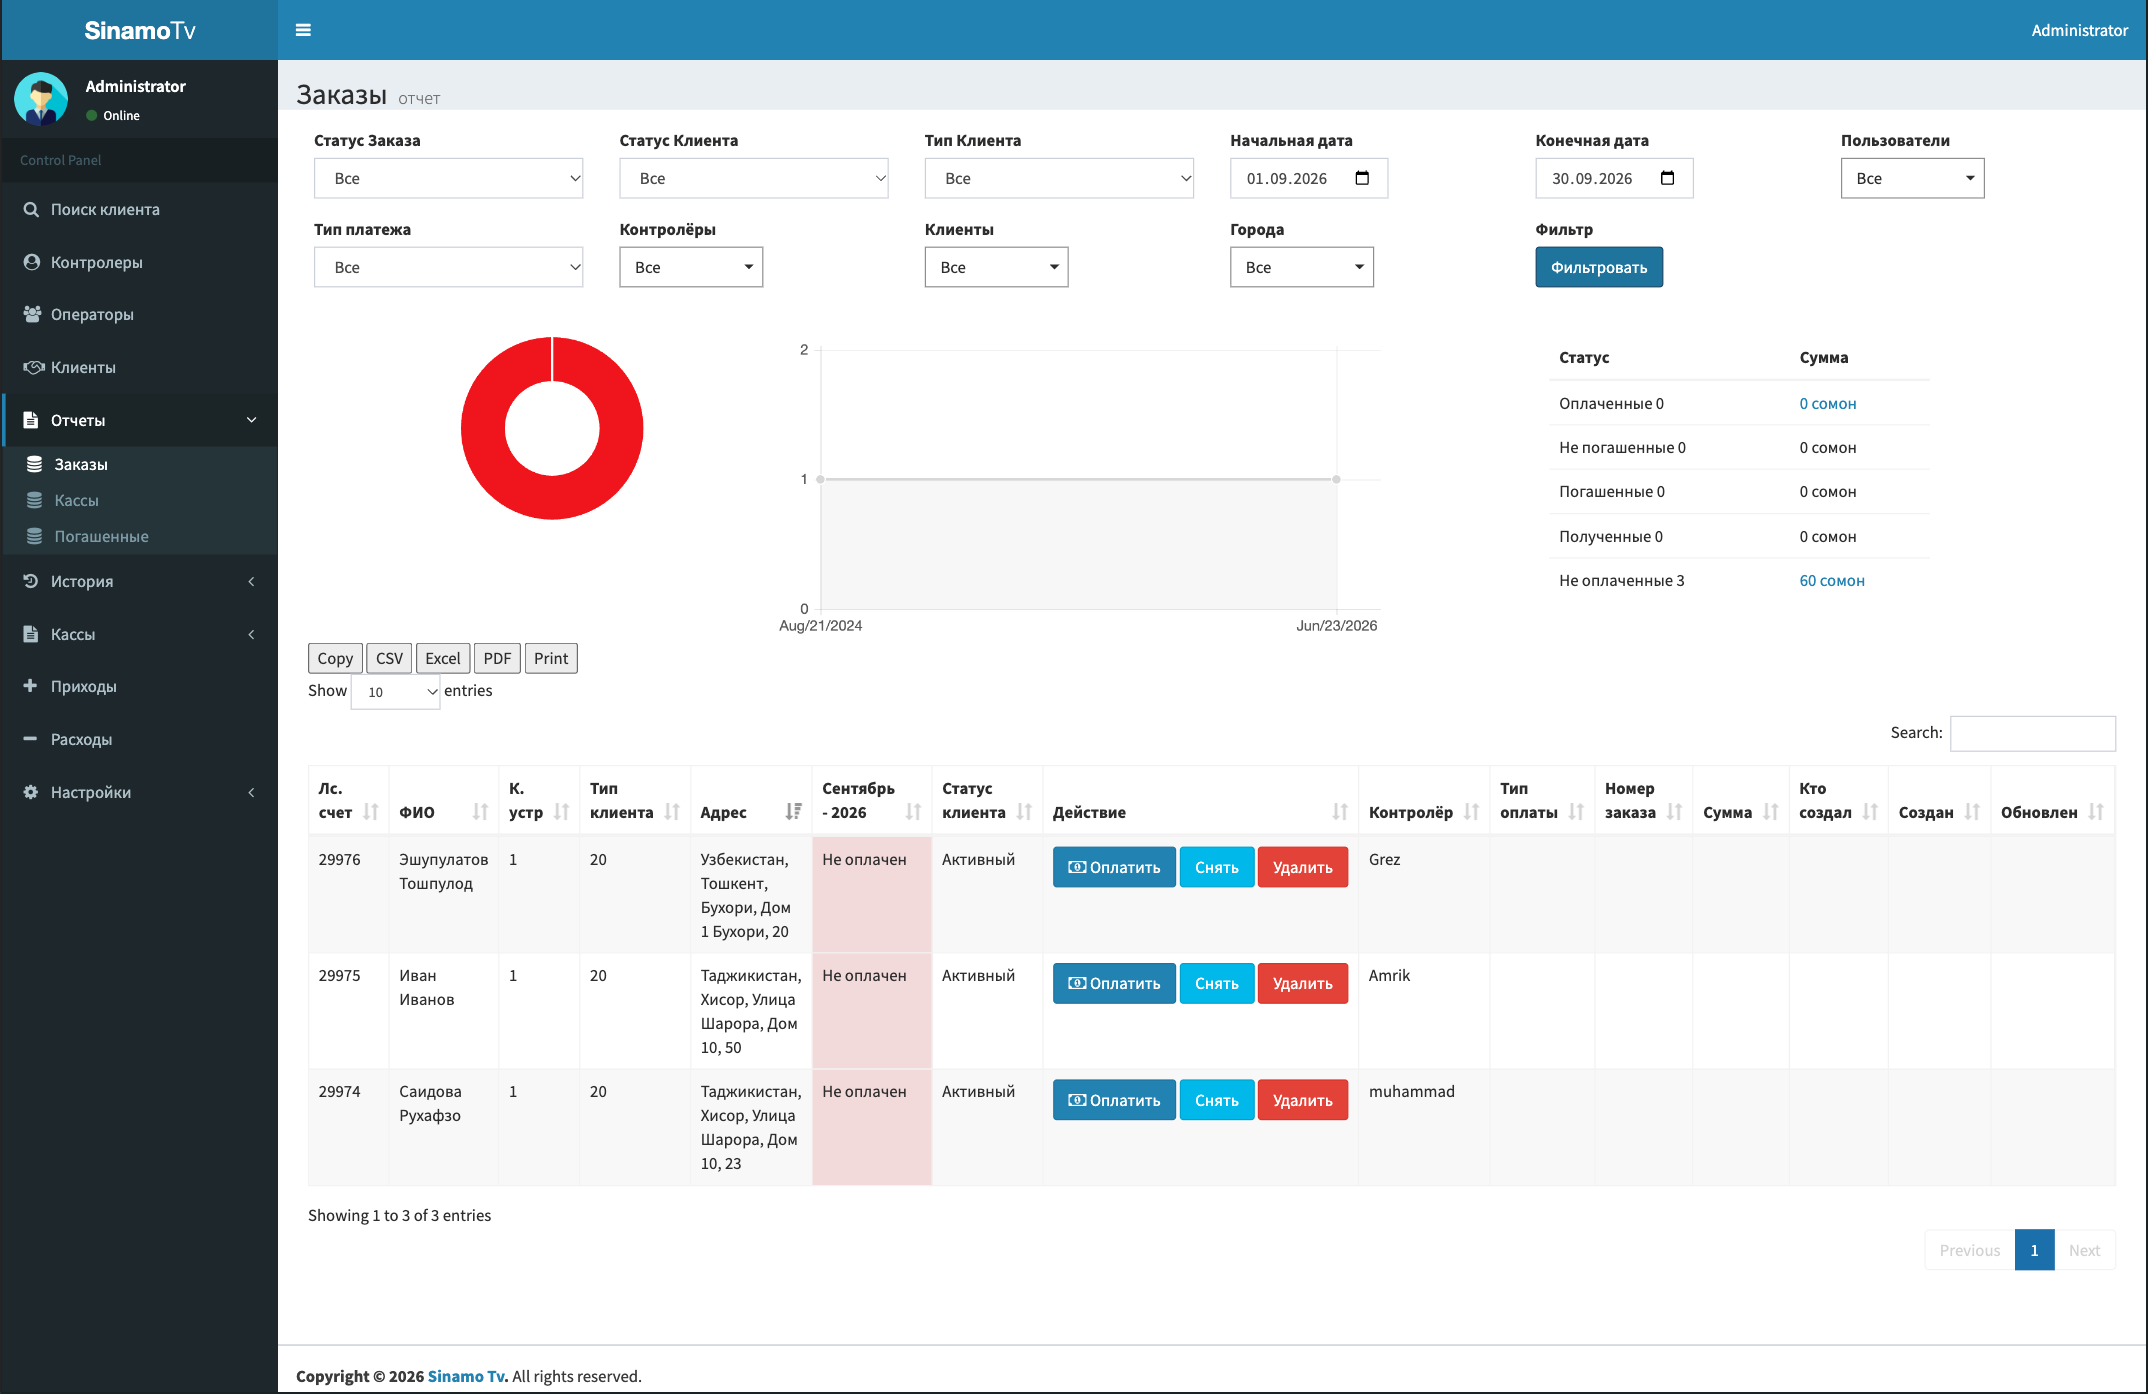Open the Статус Клиента dropdown
Viewport: 2148px width, 1394px height.
(753, 178)
